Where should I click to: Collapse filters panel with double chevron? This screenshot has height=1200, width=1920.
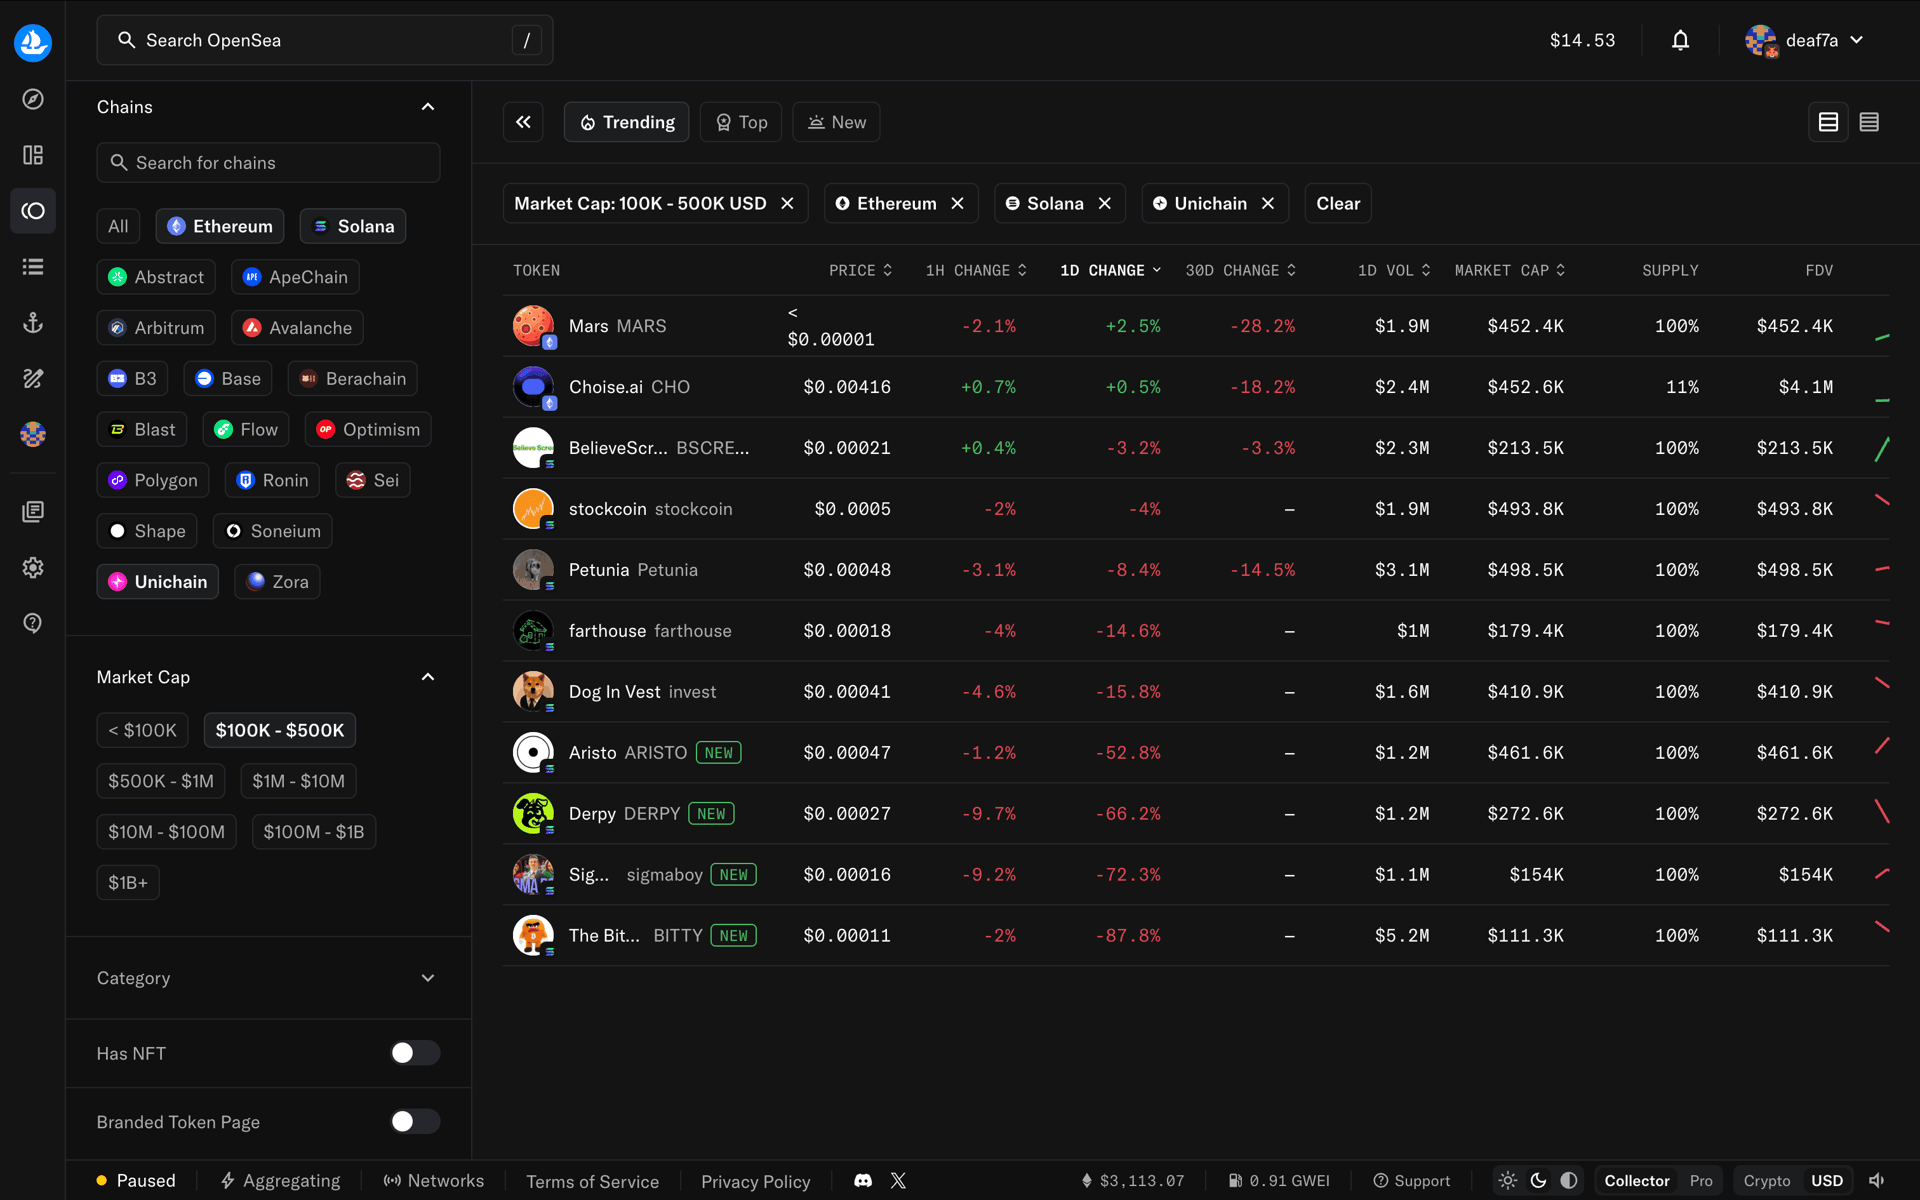(523, 122)
